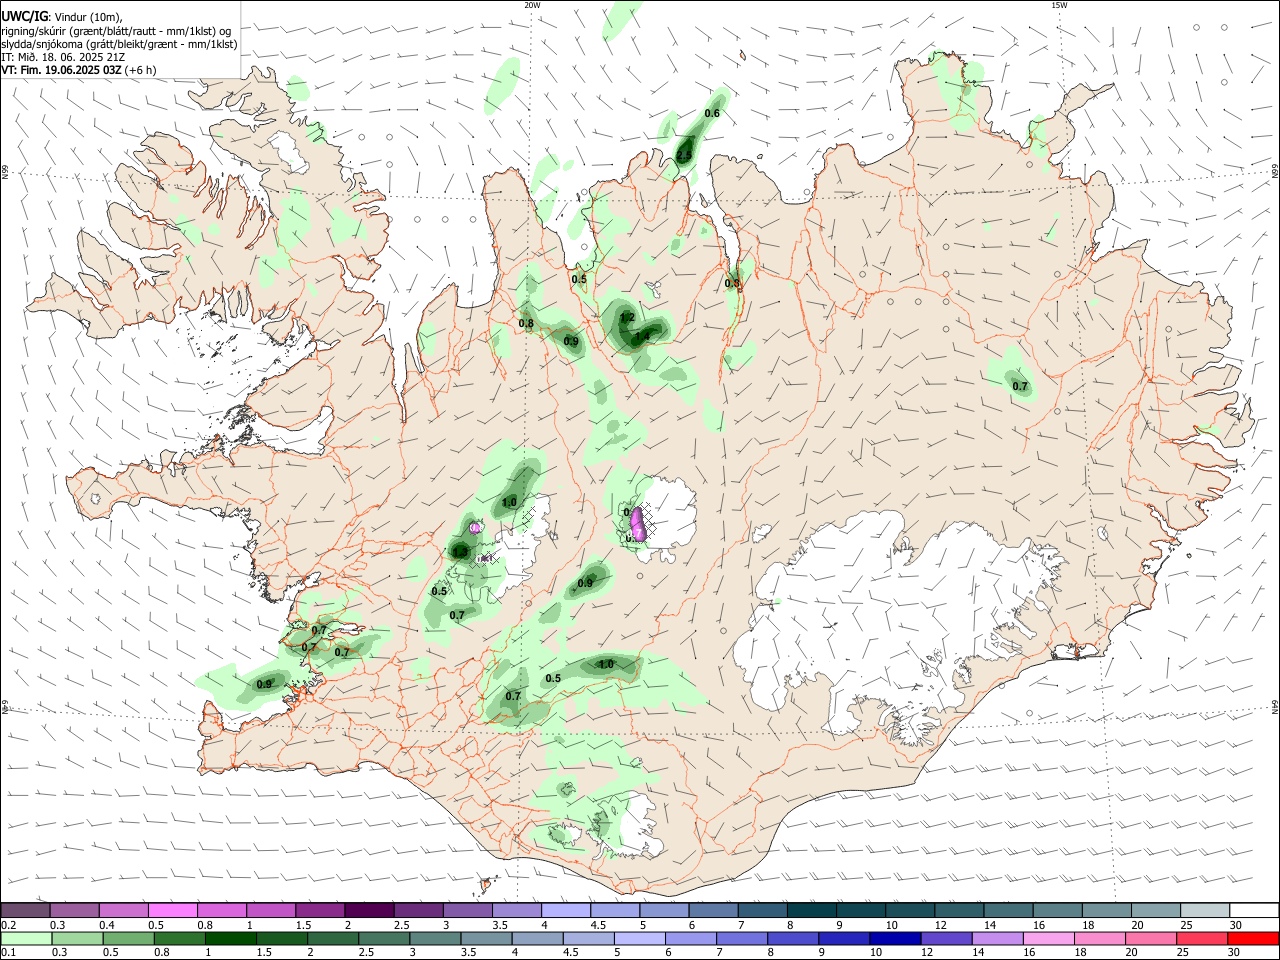Click the pink snow patch on the central glacier
The image size is (1280, 960).
pos(638,524)
